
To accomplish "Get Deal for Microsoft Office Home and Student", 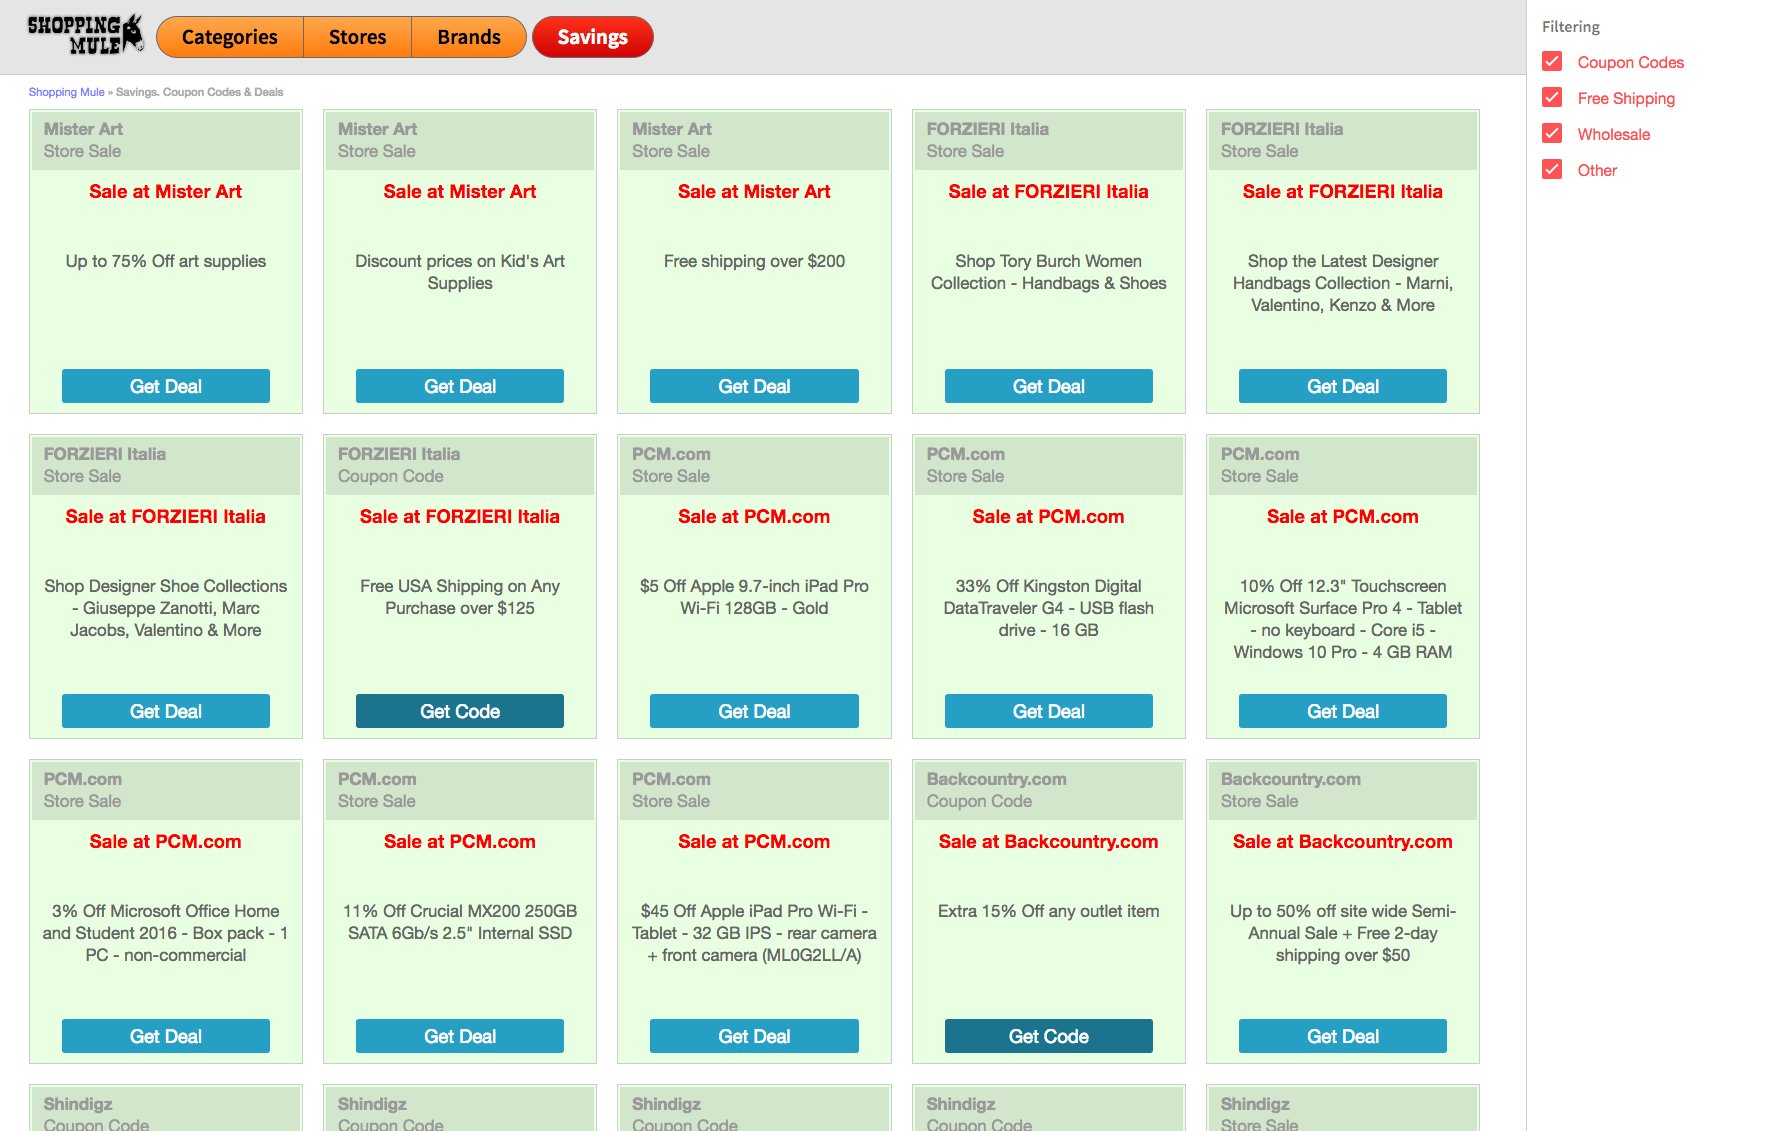I will point(166,1036).
